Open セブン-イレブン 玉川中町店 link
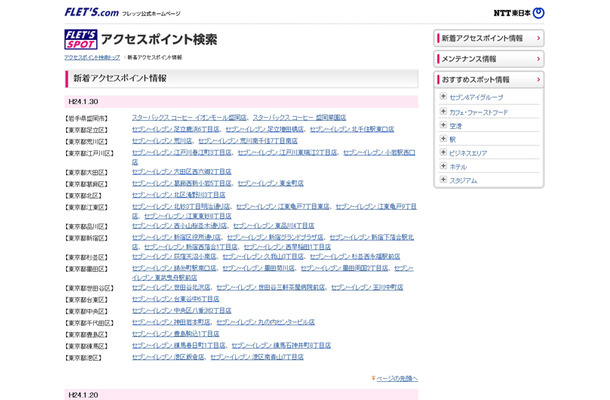 (x=367, y=288)
